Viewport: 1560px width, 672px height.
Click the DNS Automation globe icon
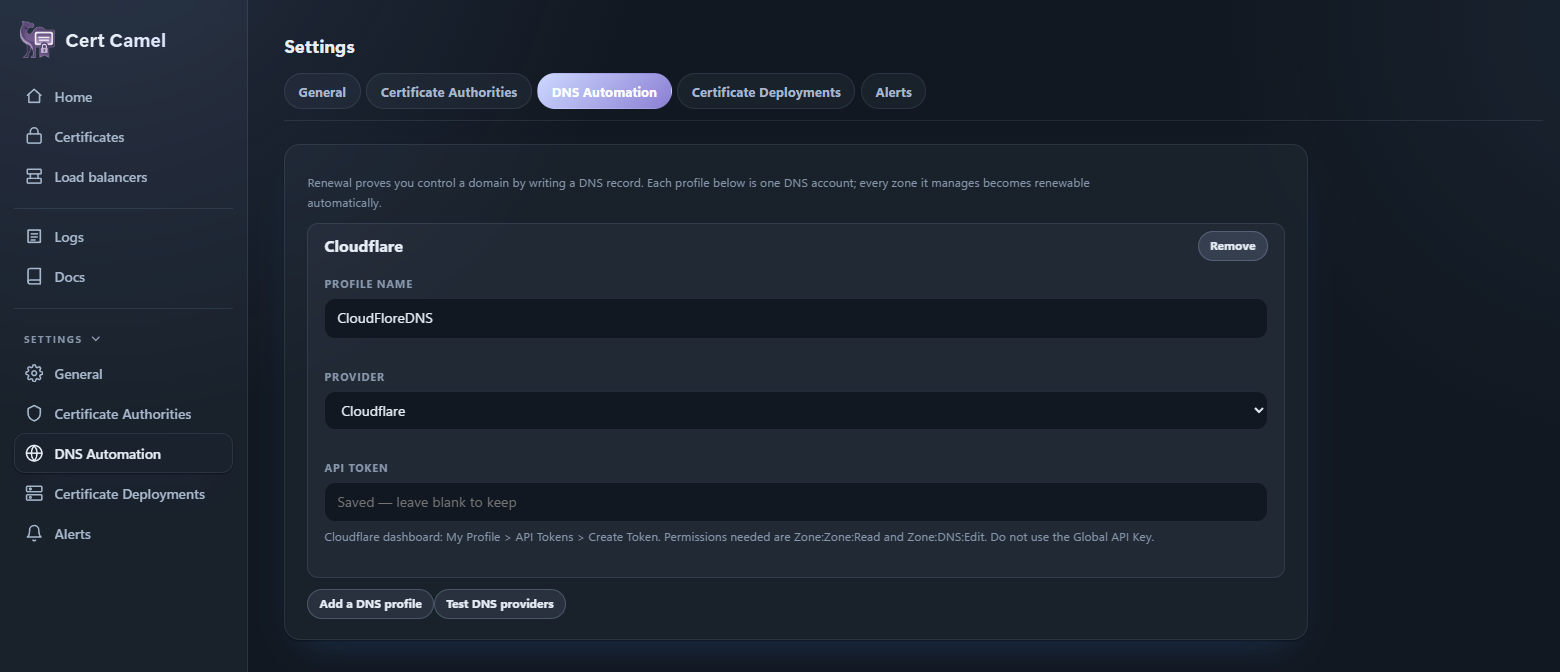click(34, 454)
